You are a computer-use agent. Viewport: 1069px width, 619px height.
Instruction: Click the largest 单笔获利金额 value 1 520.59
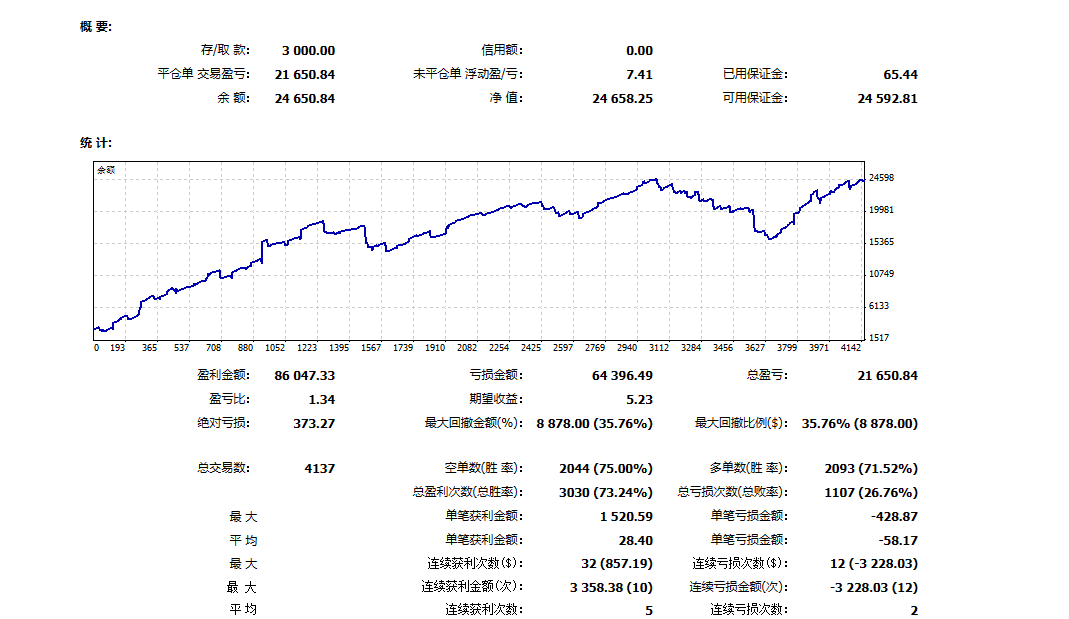tap(626, 516)
